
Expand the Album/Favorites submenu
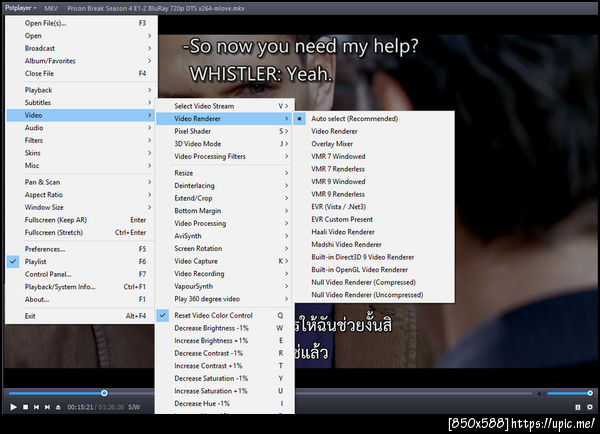click(80, 61)
